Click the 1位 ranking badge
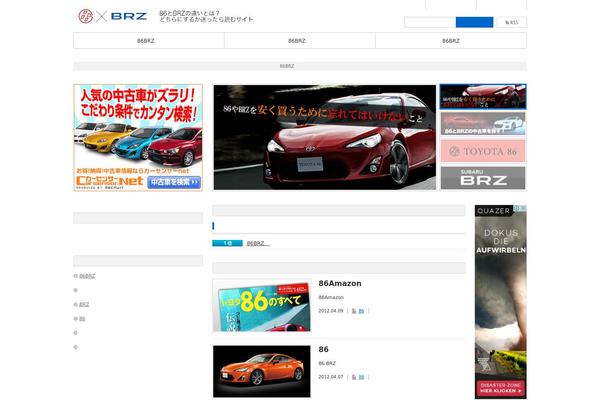The image size is (600, 400). (x=227, y=243)
